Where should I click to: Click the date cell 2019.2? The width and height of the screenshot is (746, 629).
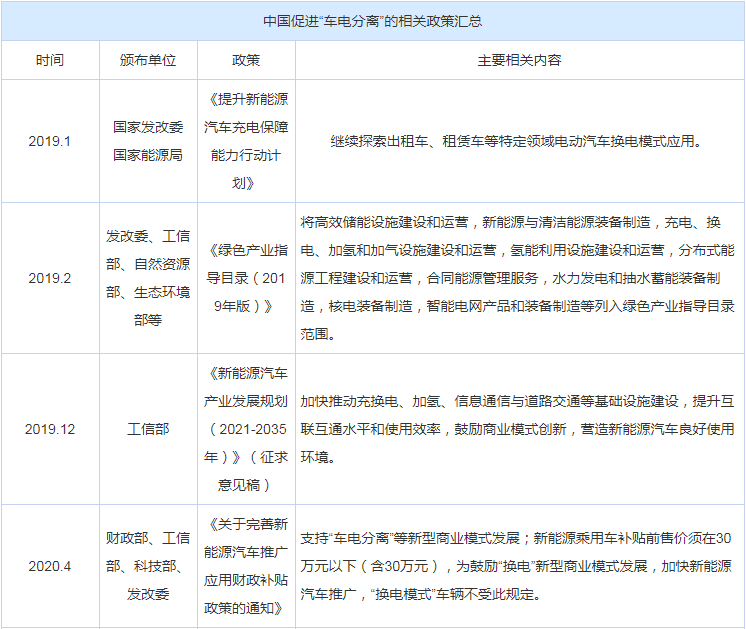(49, 278)
